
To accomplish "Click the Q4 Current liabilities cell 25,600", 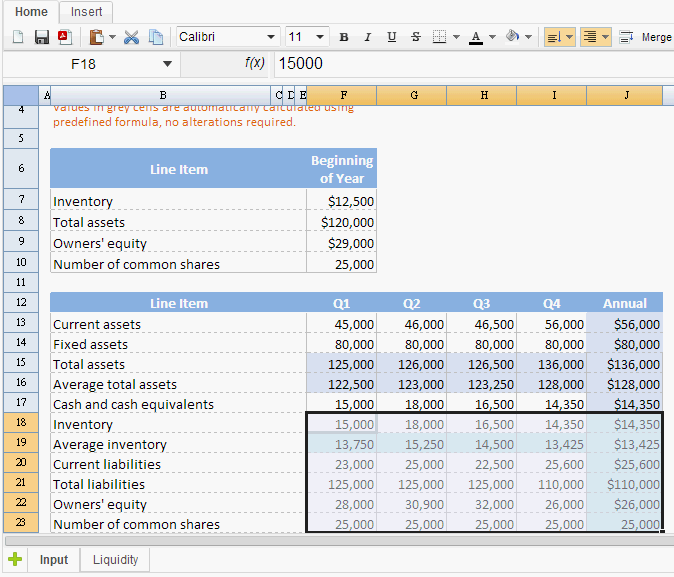I will (552, 464).
